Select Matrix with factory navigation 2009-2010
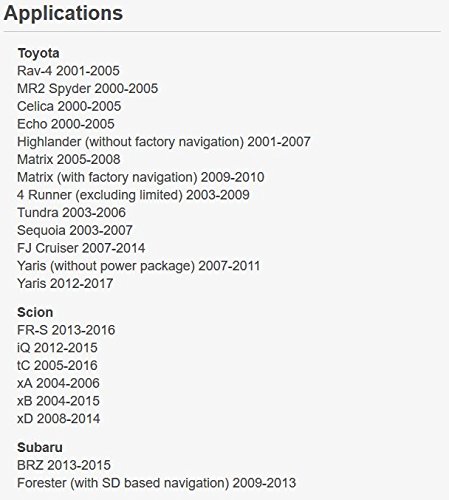The width and height of the screenshot is (449, 500). click(141, 177)
